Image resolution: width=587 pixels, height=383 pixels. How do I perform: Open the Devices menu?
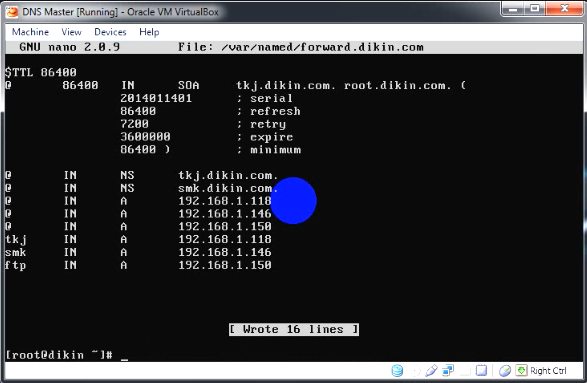coord(110,32)
